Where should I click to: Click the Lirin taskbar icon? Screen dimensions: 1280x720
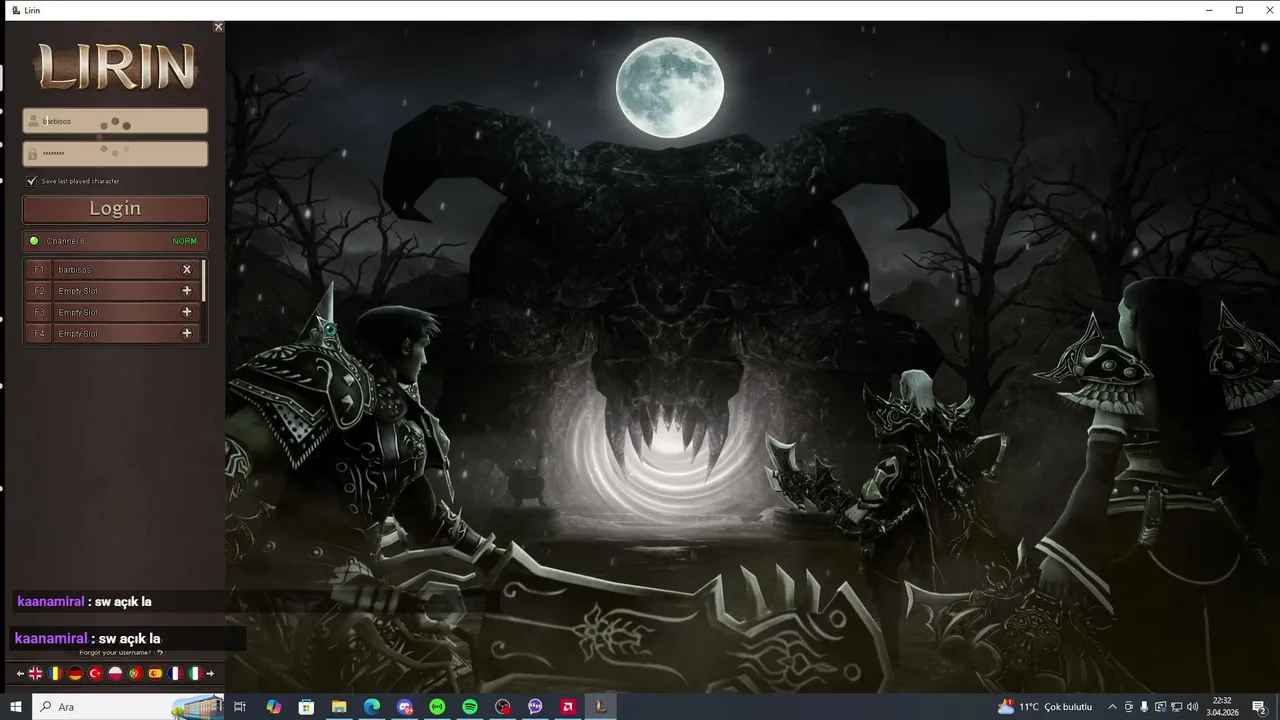(601, 707)
